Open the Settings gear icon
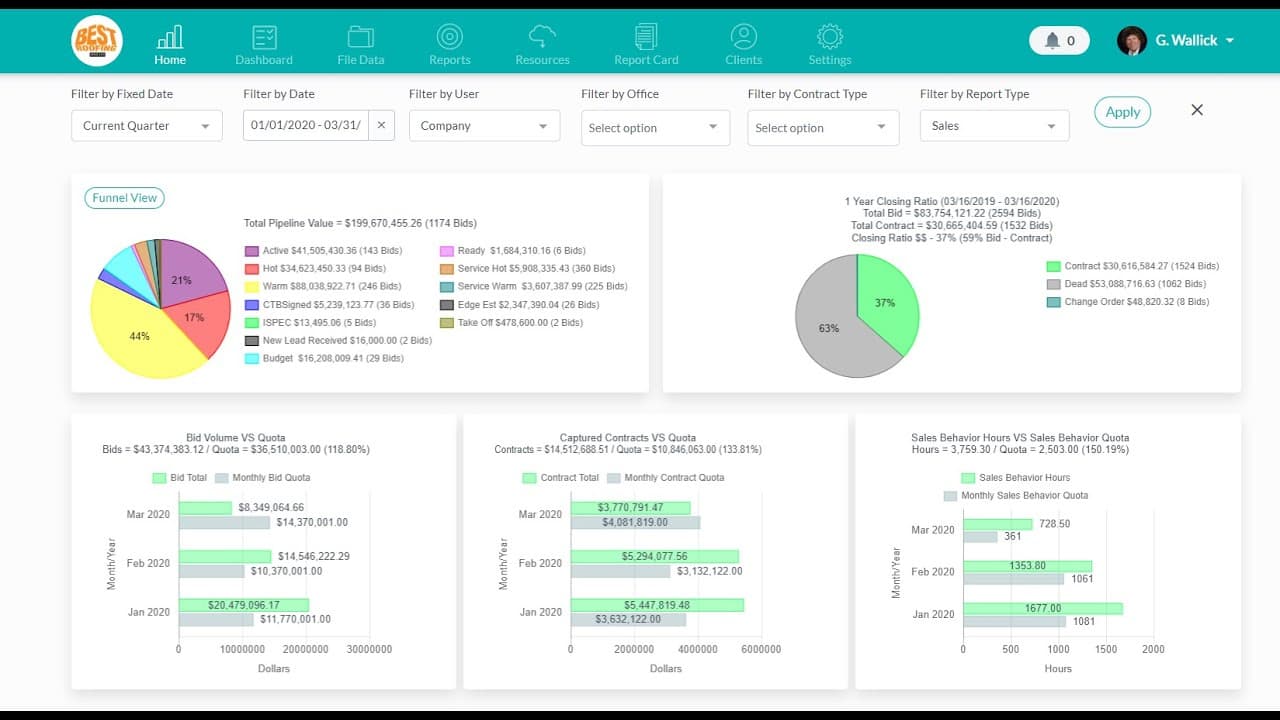This screenshot has height=720, width=1280. coord(829,38)
